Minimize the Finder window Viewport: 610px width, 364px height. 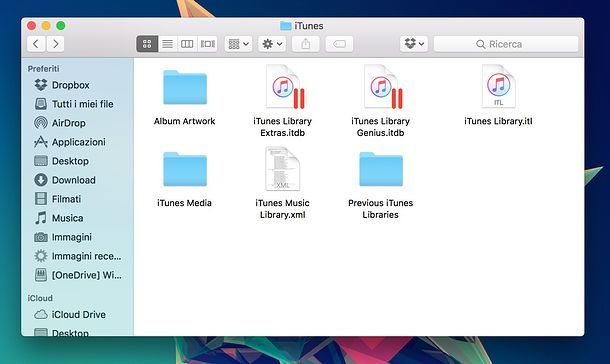46,26
